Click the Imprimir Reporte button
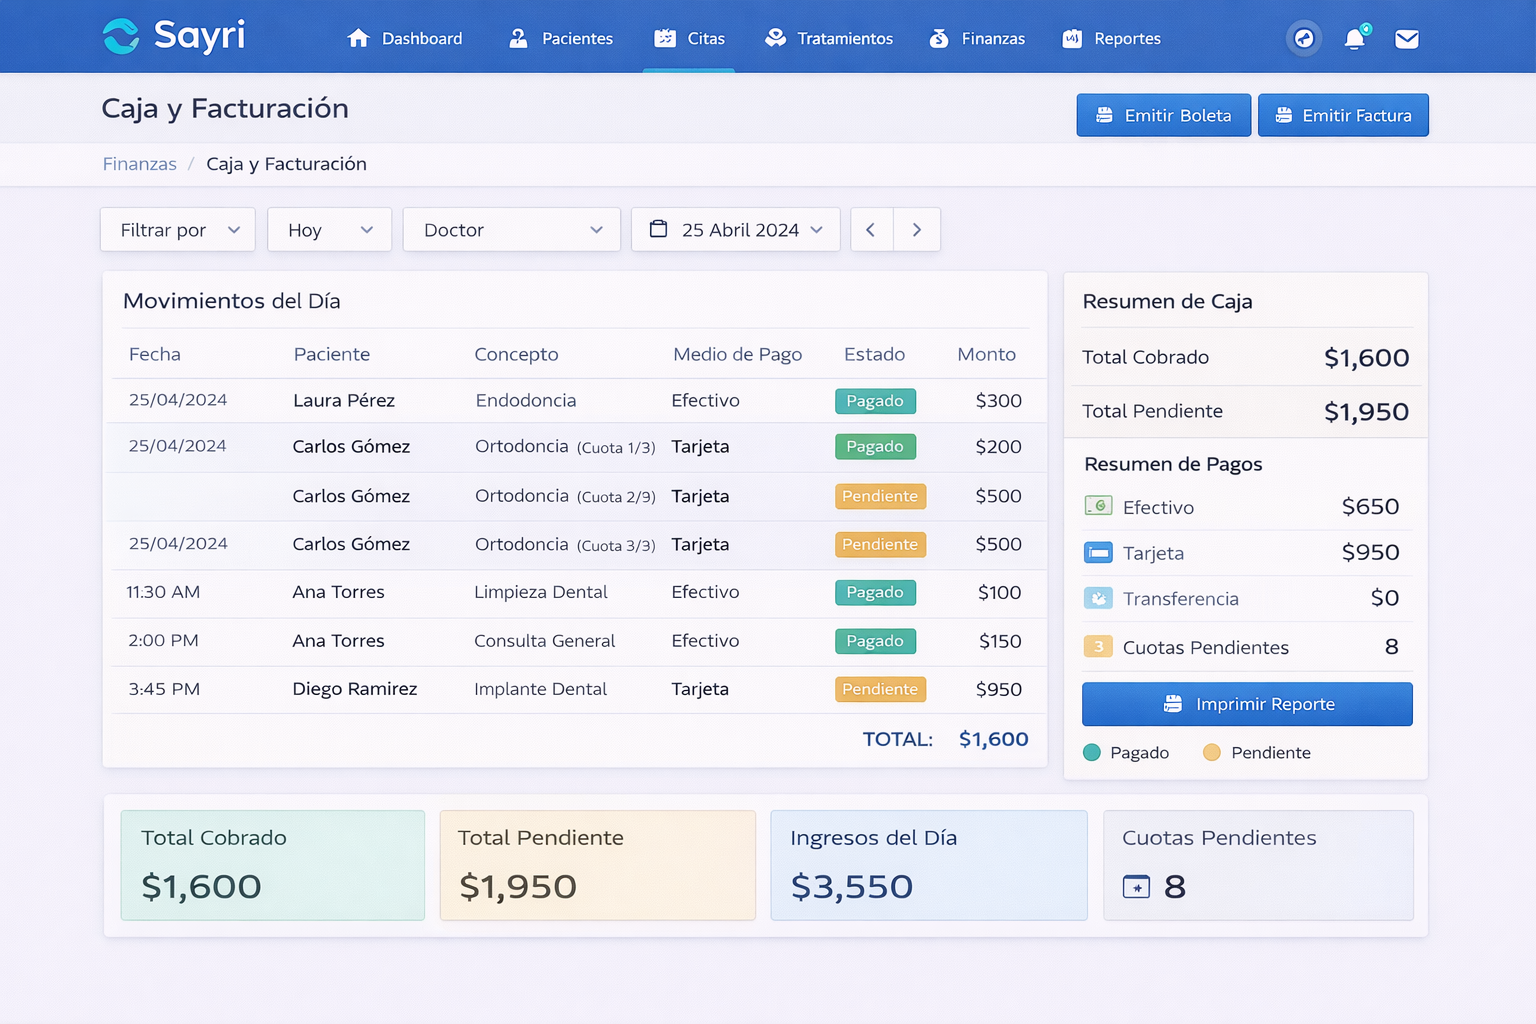 coord(1247,704)
